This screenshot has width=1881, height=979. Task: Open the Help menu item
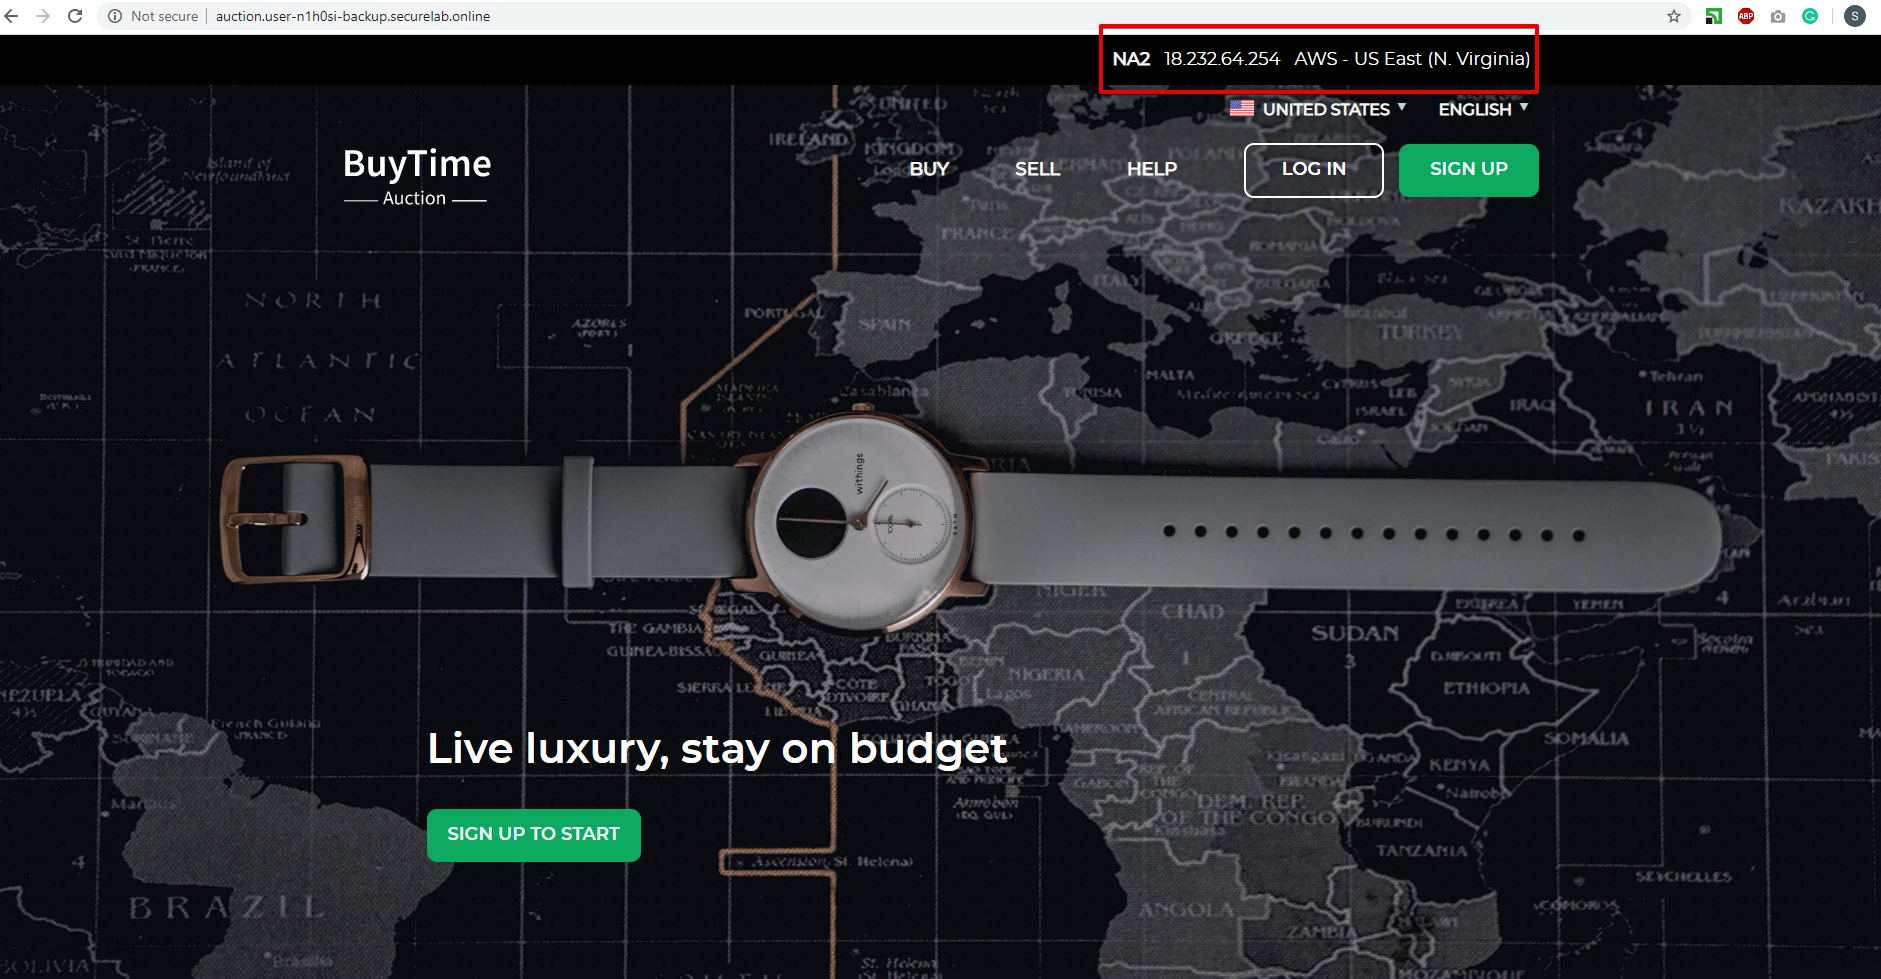pos(1152,169)
